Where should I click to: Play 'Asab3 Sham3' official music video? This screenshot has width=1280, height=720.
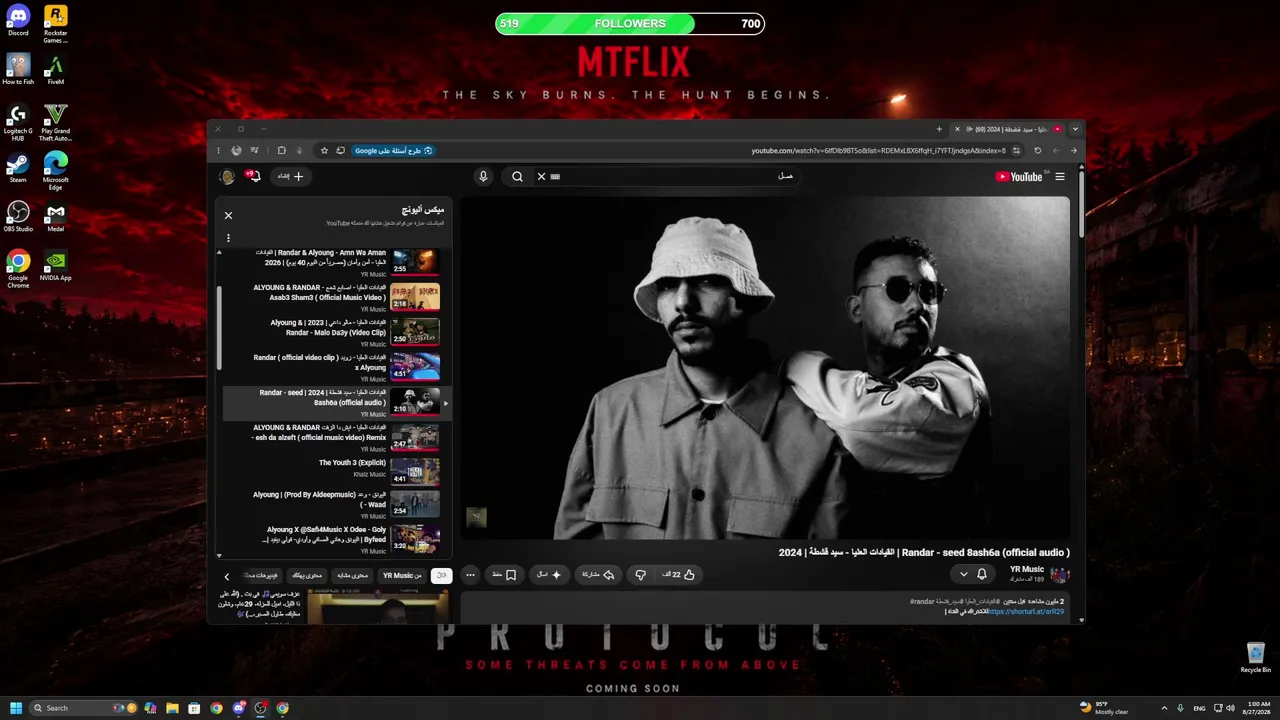click(x=335, y=297)
